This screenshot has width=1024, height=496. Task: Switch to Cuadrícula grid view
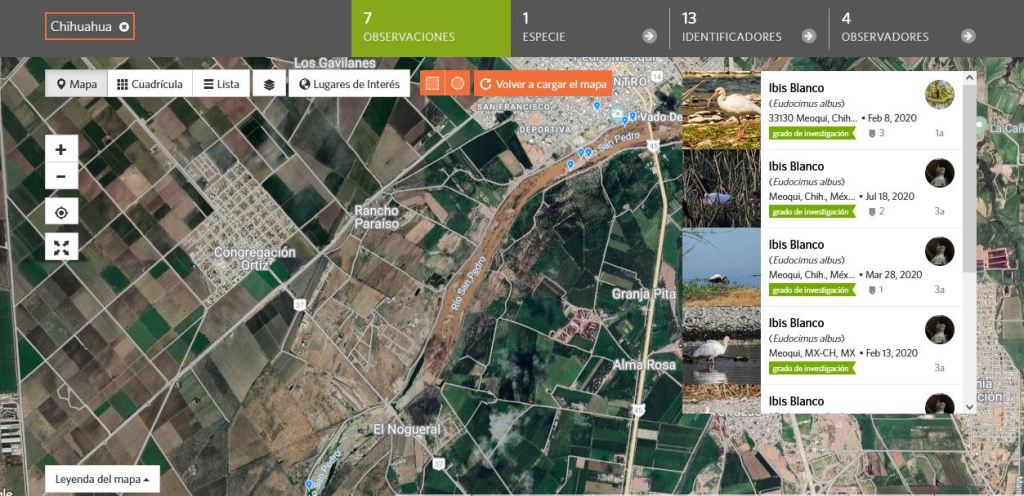coord(150,84)
